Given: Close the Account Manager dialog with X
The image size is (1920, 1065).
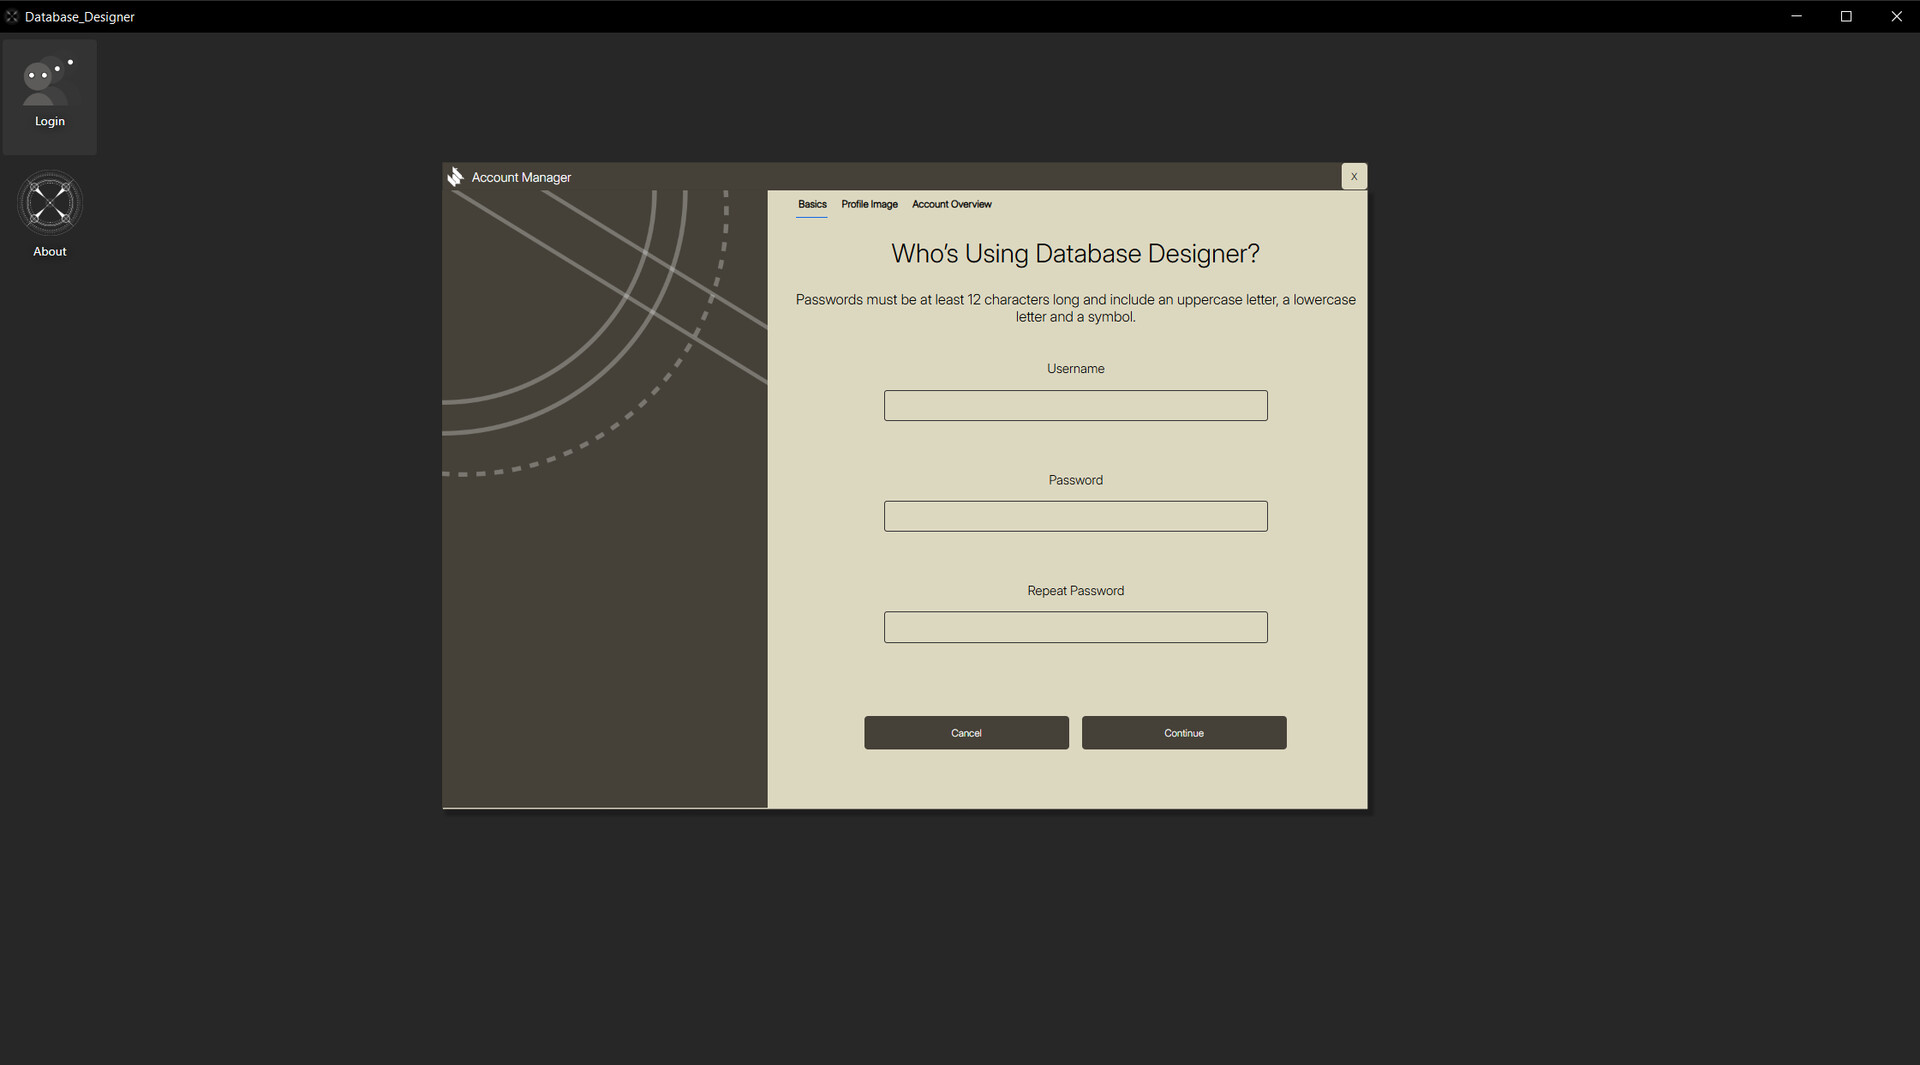Looking at the screenshot, I should coord(1353,176).
